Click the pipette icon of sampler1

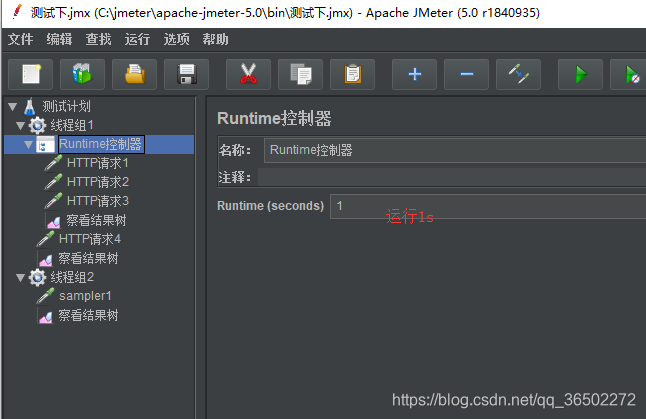45,296
